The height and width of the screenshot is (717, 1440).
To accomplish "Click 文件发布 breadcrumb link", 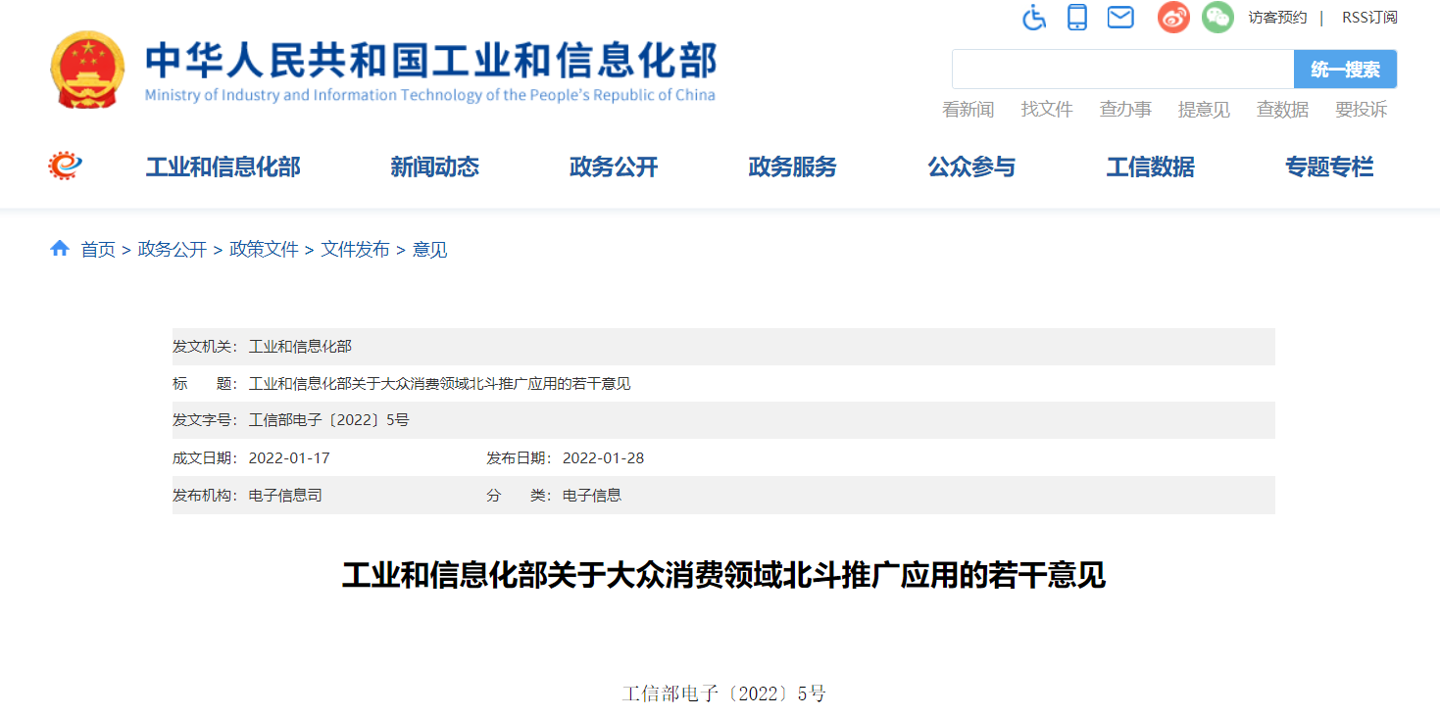I will (x=355, y=250).
